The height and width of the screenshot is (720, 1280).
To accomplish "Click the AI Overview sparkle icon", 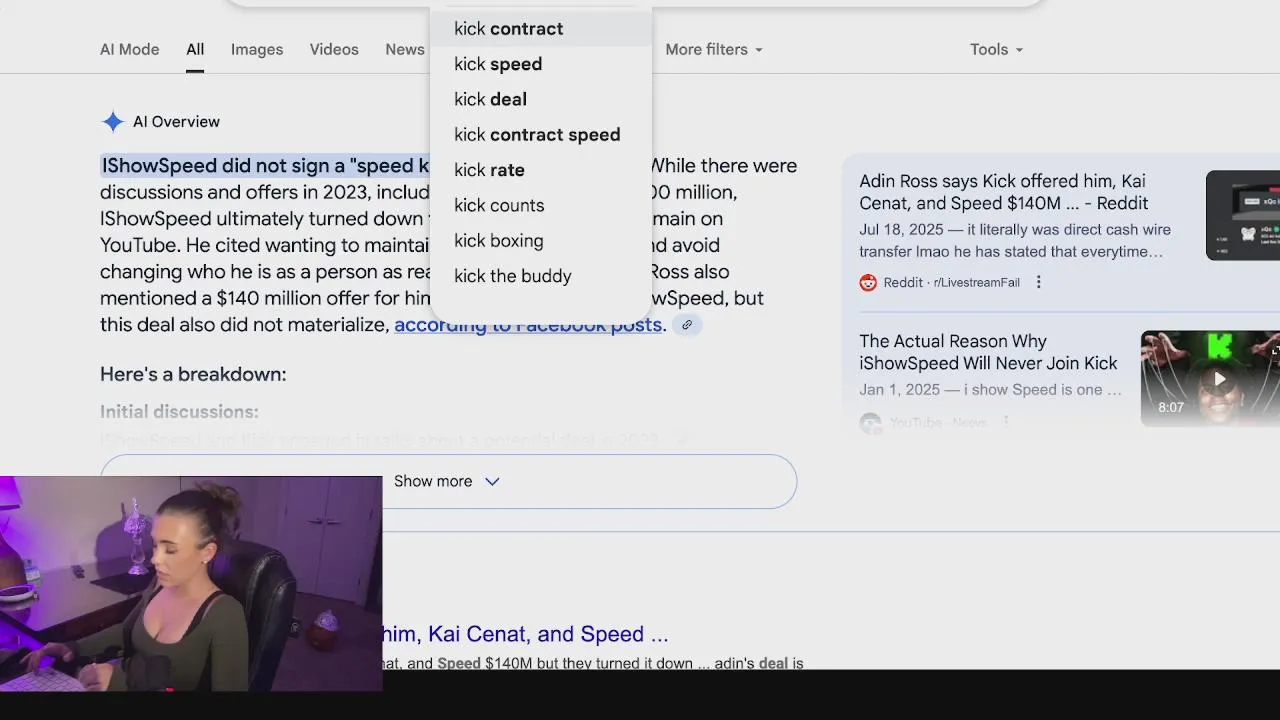I will pos(113,122).
